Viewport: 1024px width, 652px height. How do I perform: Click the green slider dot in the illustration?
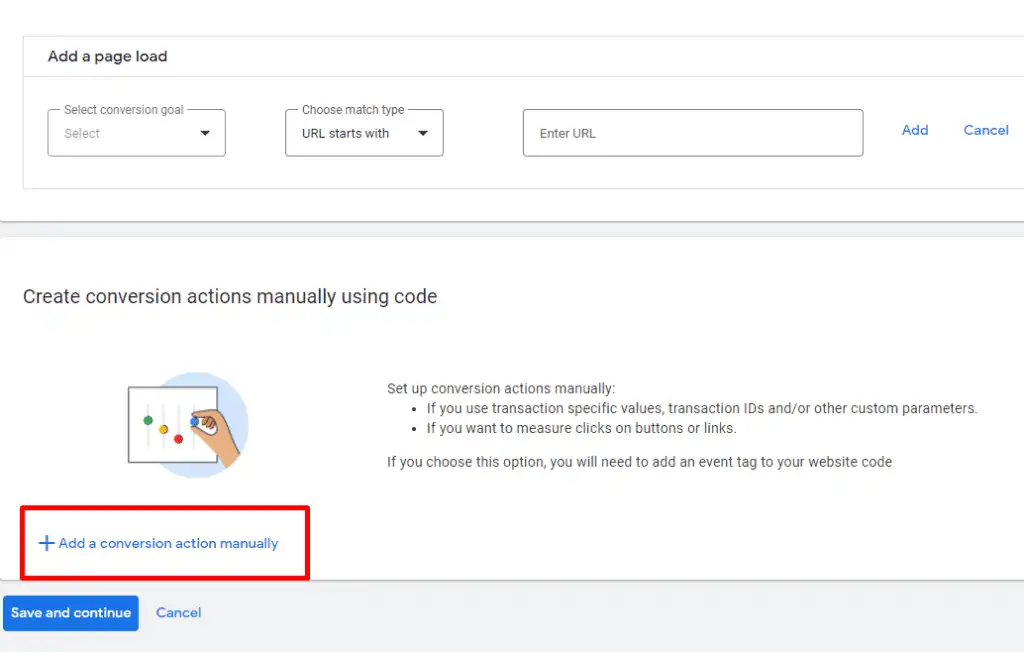(x=148, y=421)
